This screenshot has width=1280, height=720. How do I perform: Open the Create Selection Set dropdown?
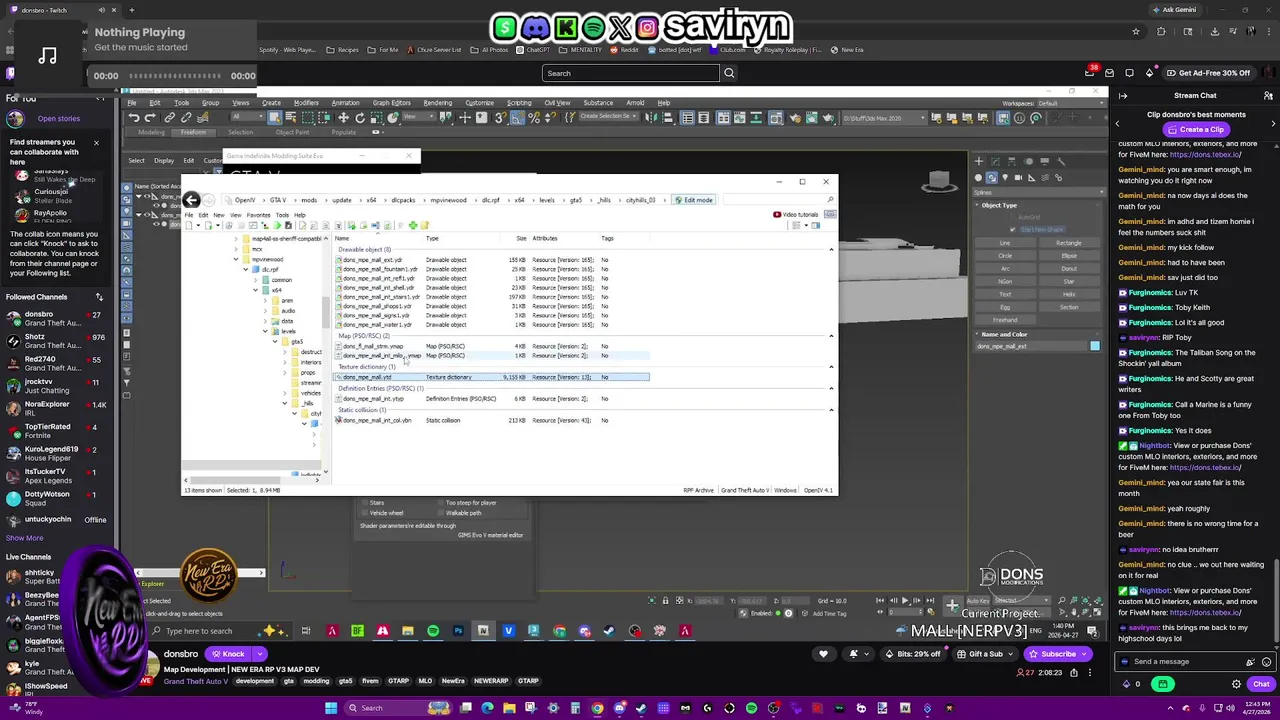coord(608,117)
